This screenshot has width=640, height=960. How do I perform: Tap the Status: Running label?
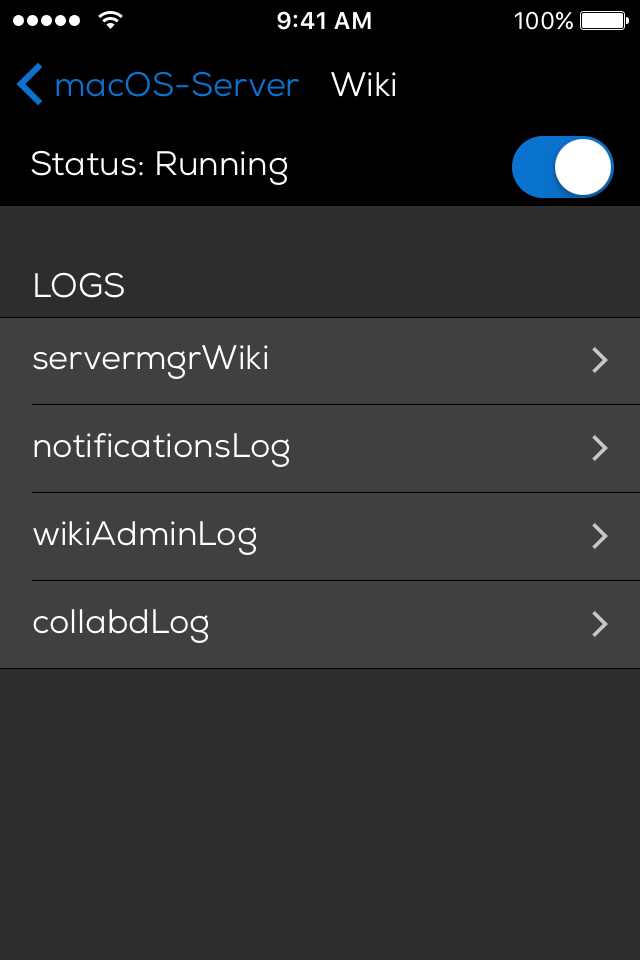pos(160,165)
